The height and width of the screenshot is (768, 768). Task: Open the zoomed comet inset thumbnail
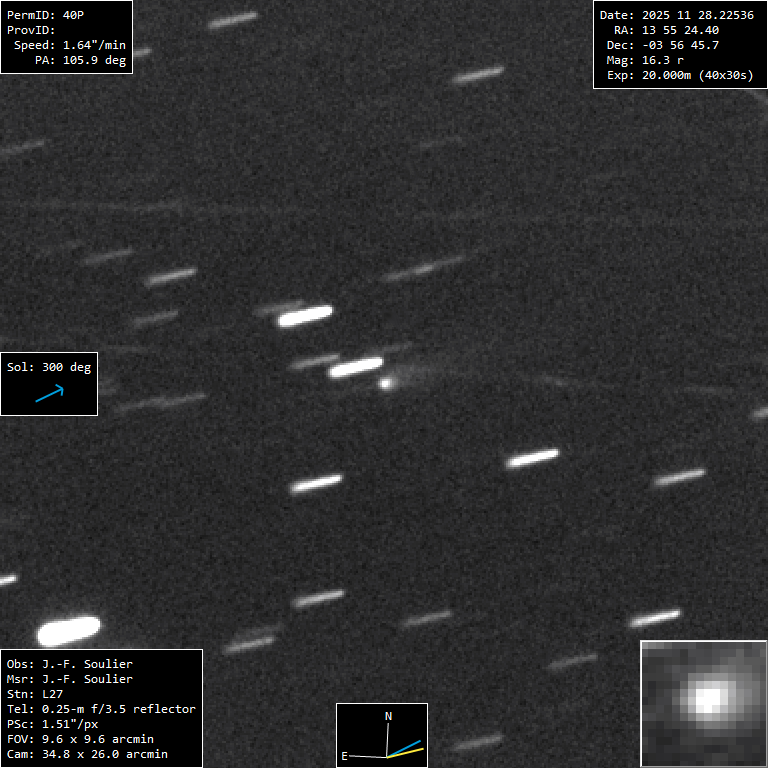703,703
